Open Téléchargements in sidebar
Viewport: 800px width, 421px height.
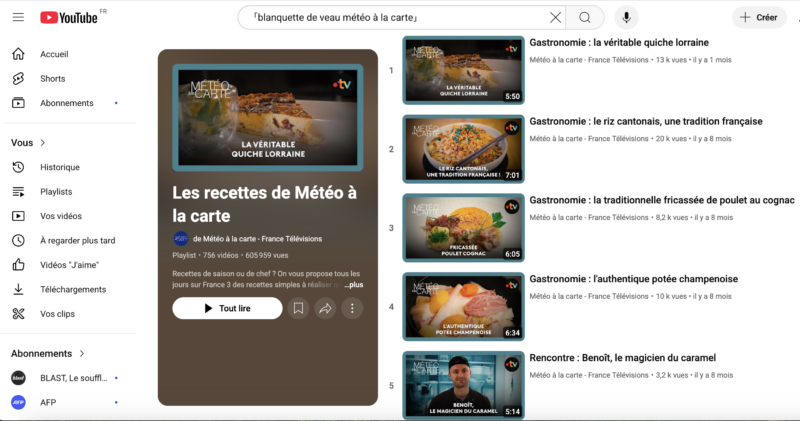(72, 289)
